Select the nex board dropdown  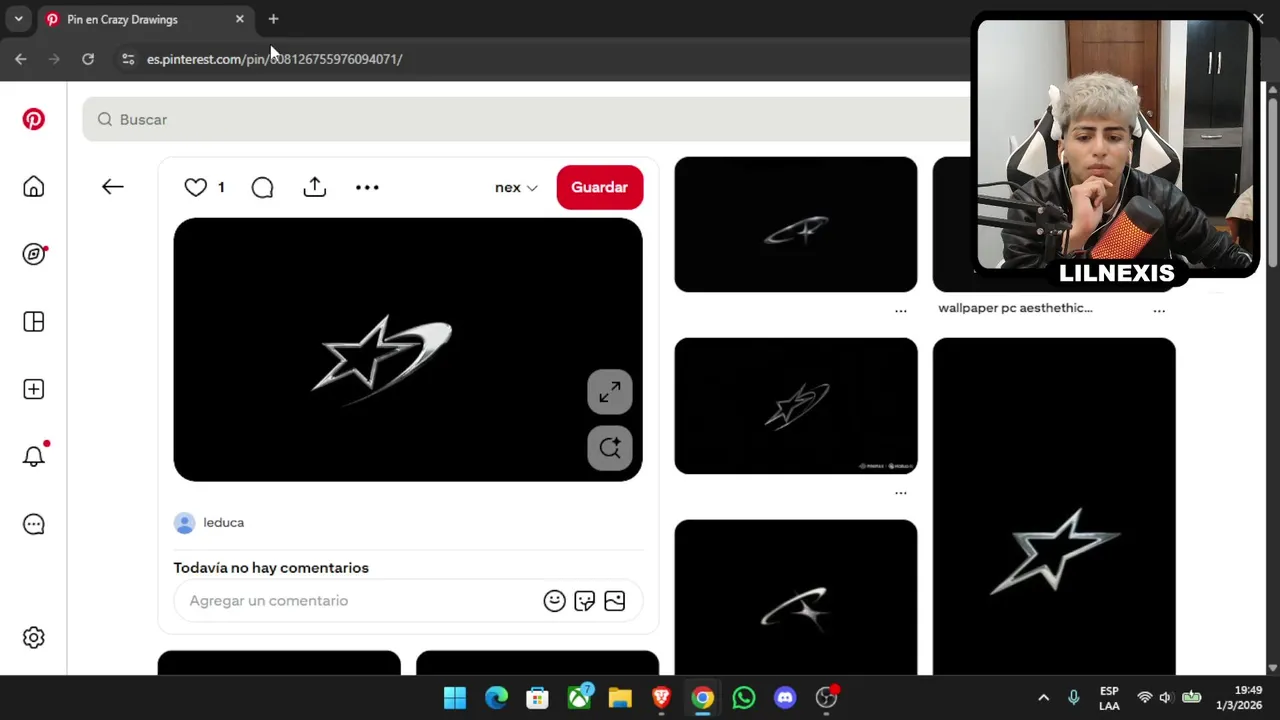516,187
